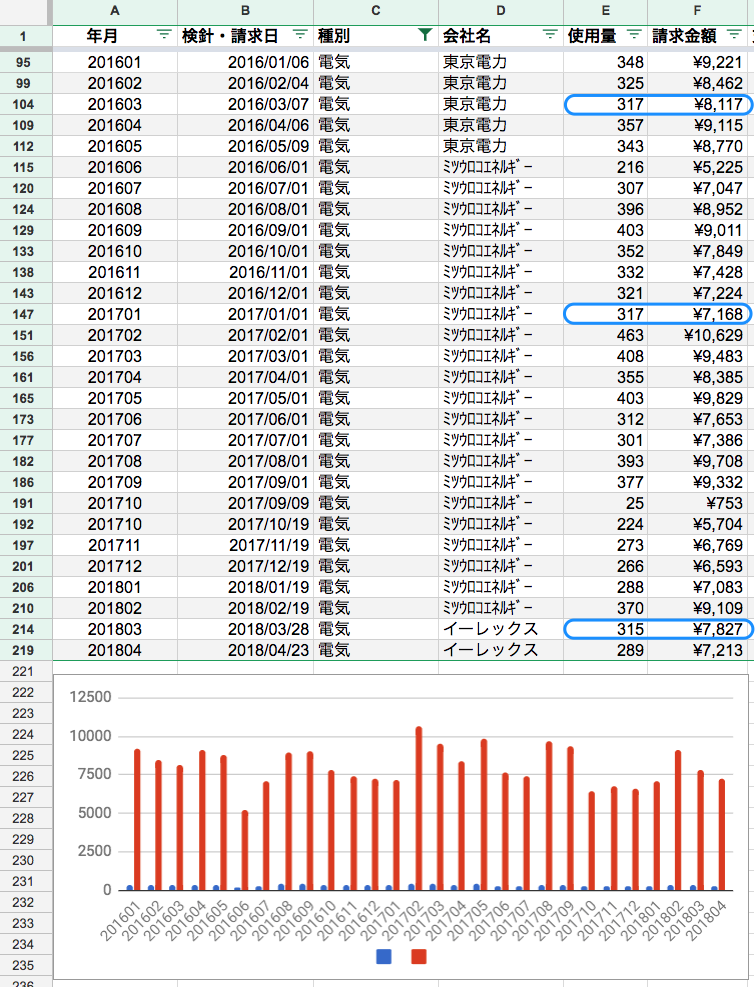Select amount cell ¥9,829
The image size is (755, 987).
[x=697, y=398]
